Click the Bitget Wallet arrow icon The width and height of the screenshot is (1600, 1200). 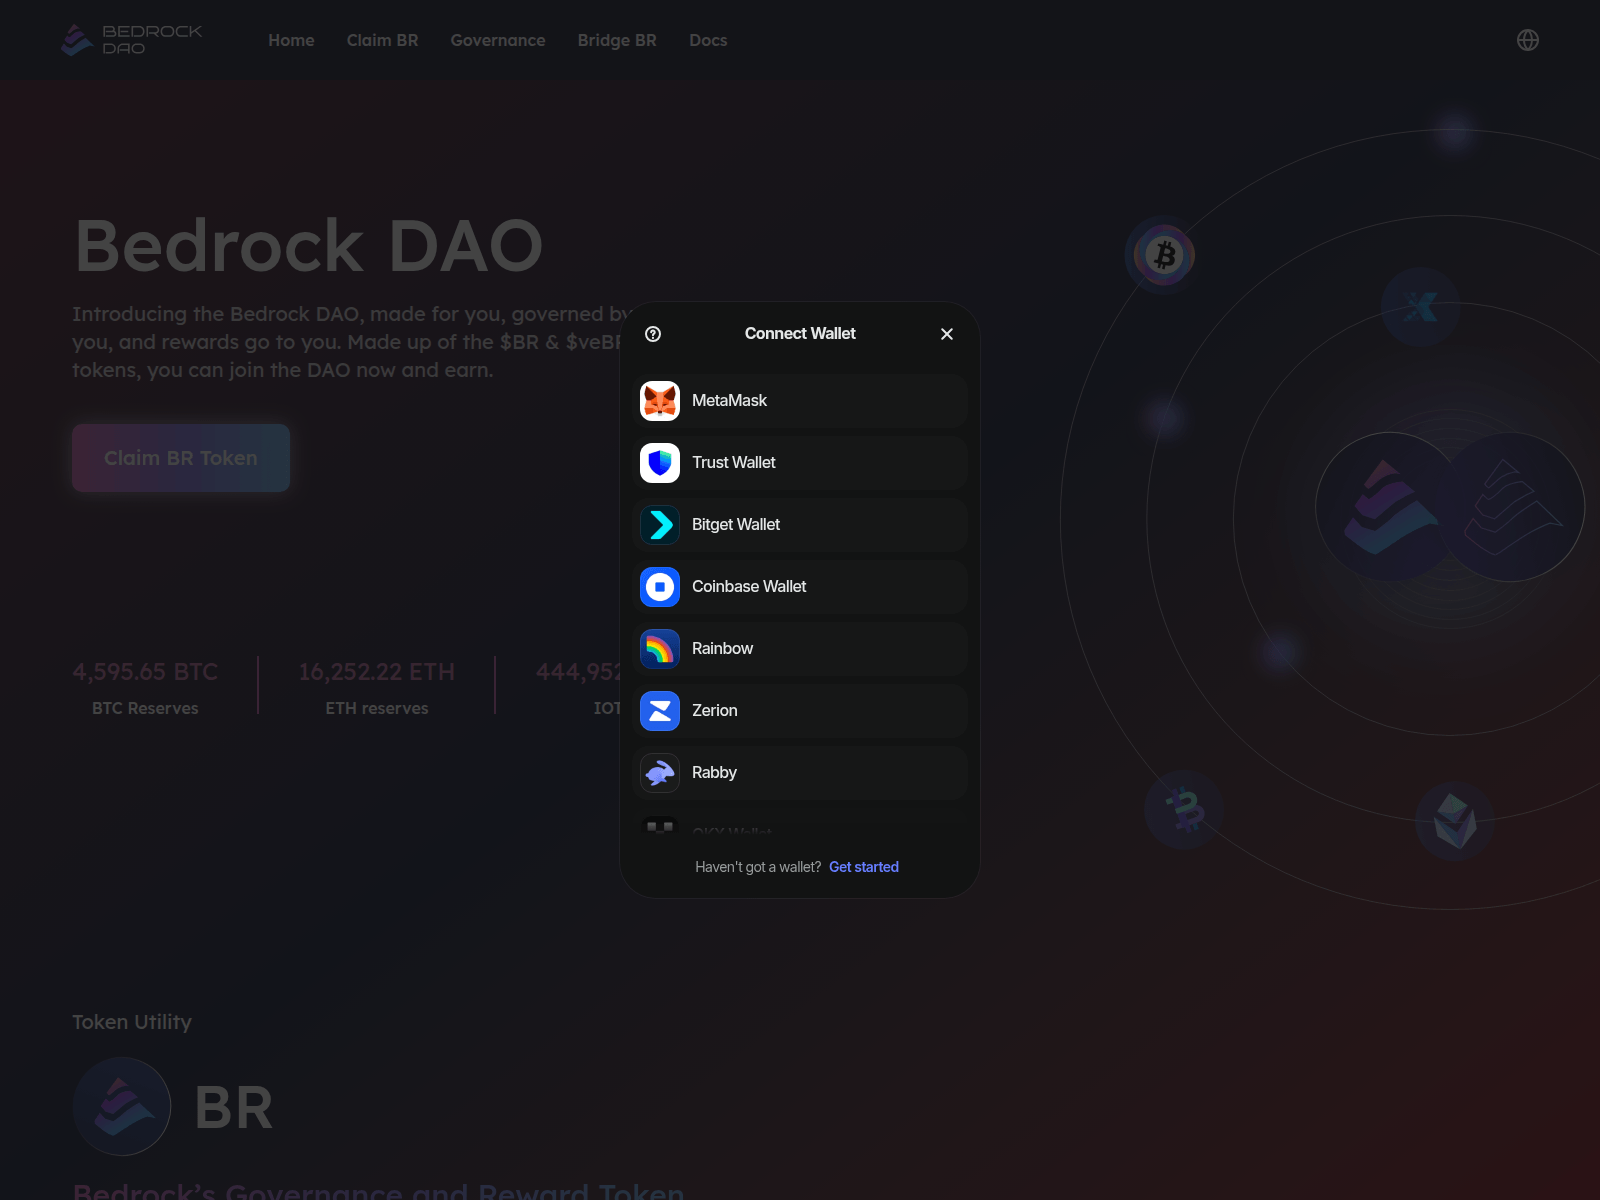coord(660,525)
